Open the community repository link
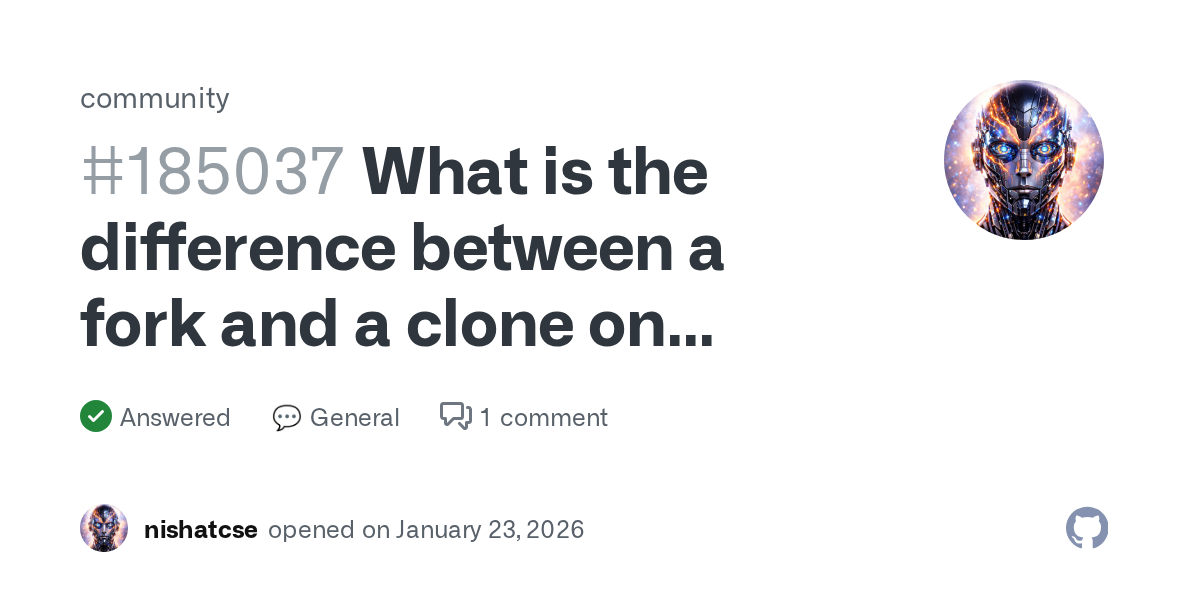This screenshot has height=600, width=1200. [155, 98]
